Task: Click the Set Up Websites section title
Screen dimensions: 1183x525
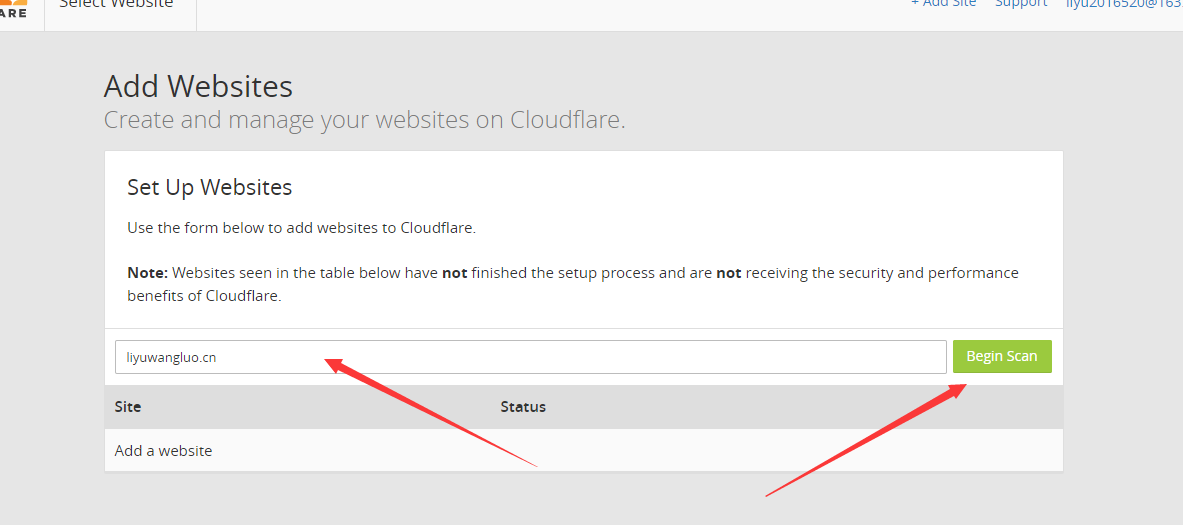Action: click(x=210, y=187)
